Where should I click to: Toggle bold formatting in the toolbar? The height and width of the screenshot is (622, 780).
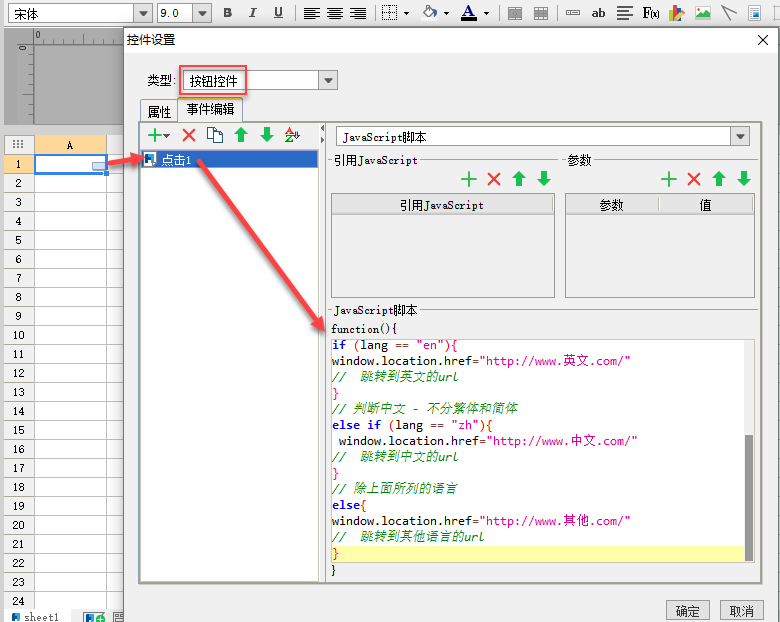228,13
